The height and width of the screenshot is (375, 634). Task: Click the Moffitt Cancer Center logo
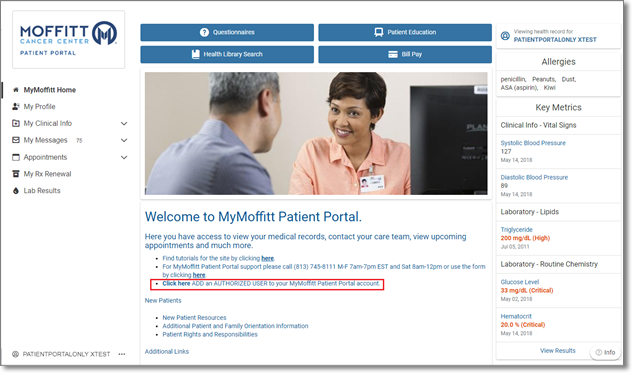tap(68, 39)
